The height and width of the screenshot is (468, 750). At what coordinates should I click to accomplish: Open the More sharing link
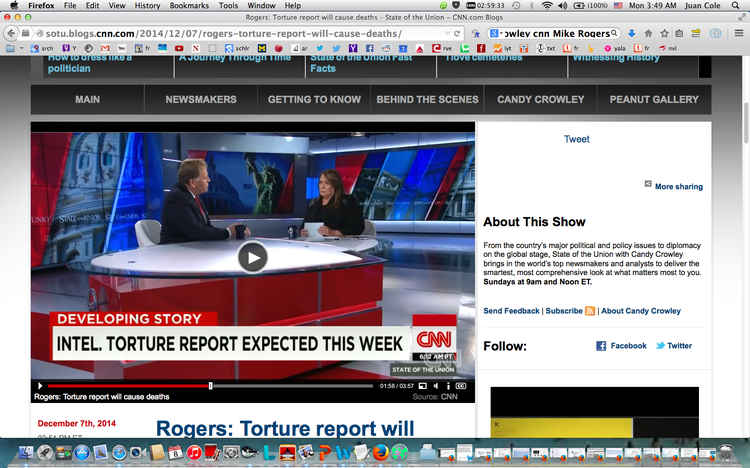(679, 187)
